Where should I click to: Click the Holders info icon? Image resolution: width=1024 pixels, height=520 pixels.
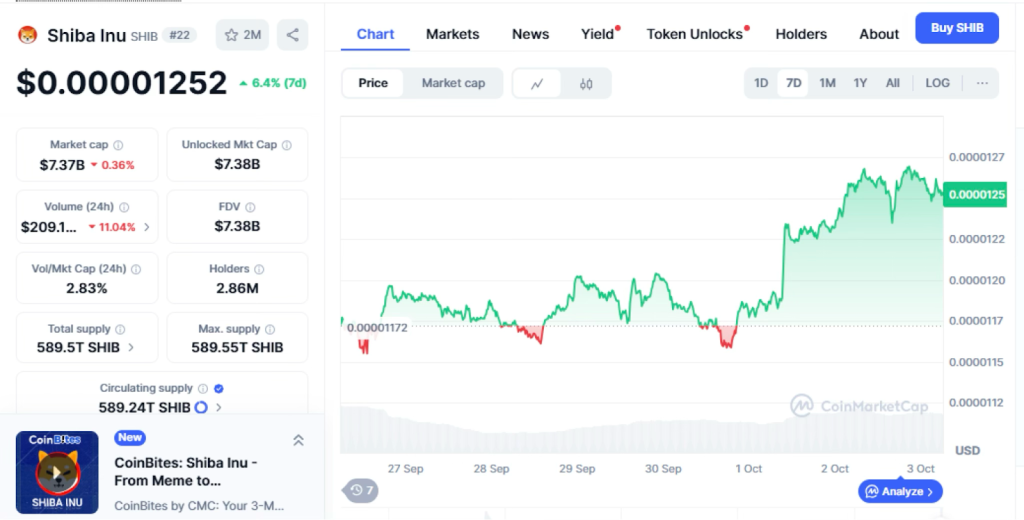click(x=259, y=269)
